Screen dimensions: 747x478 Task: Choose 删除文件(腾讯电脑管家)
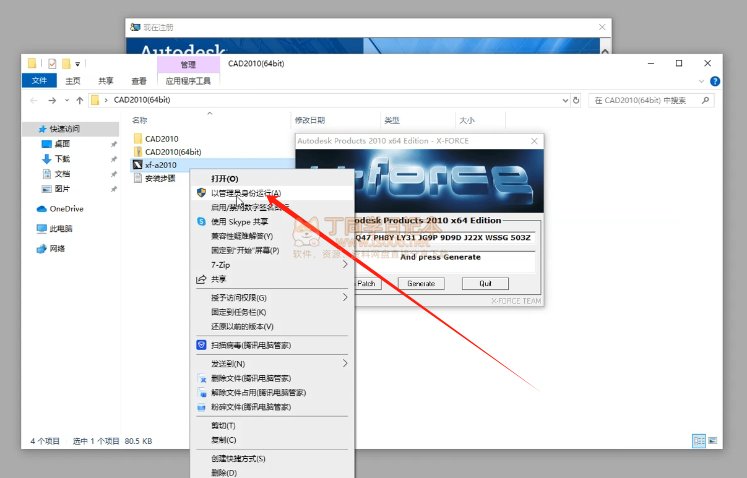(x=272, y=378)
